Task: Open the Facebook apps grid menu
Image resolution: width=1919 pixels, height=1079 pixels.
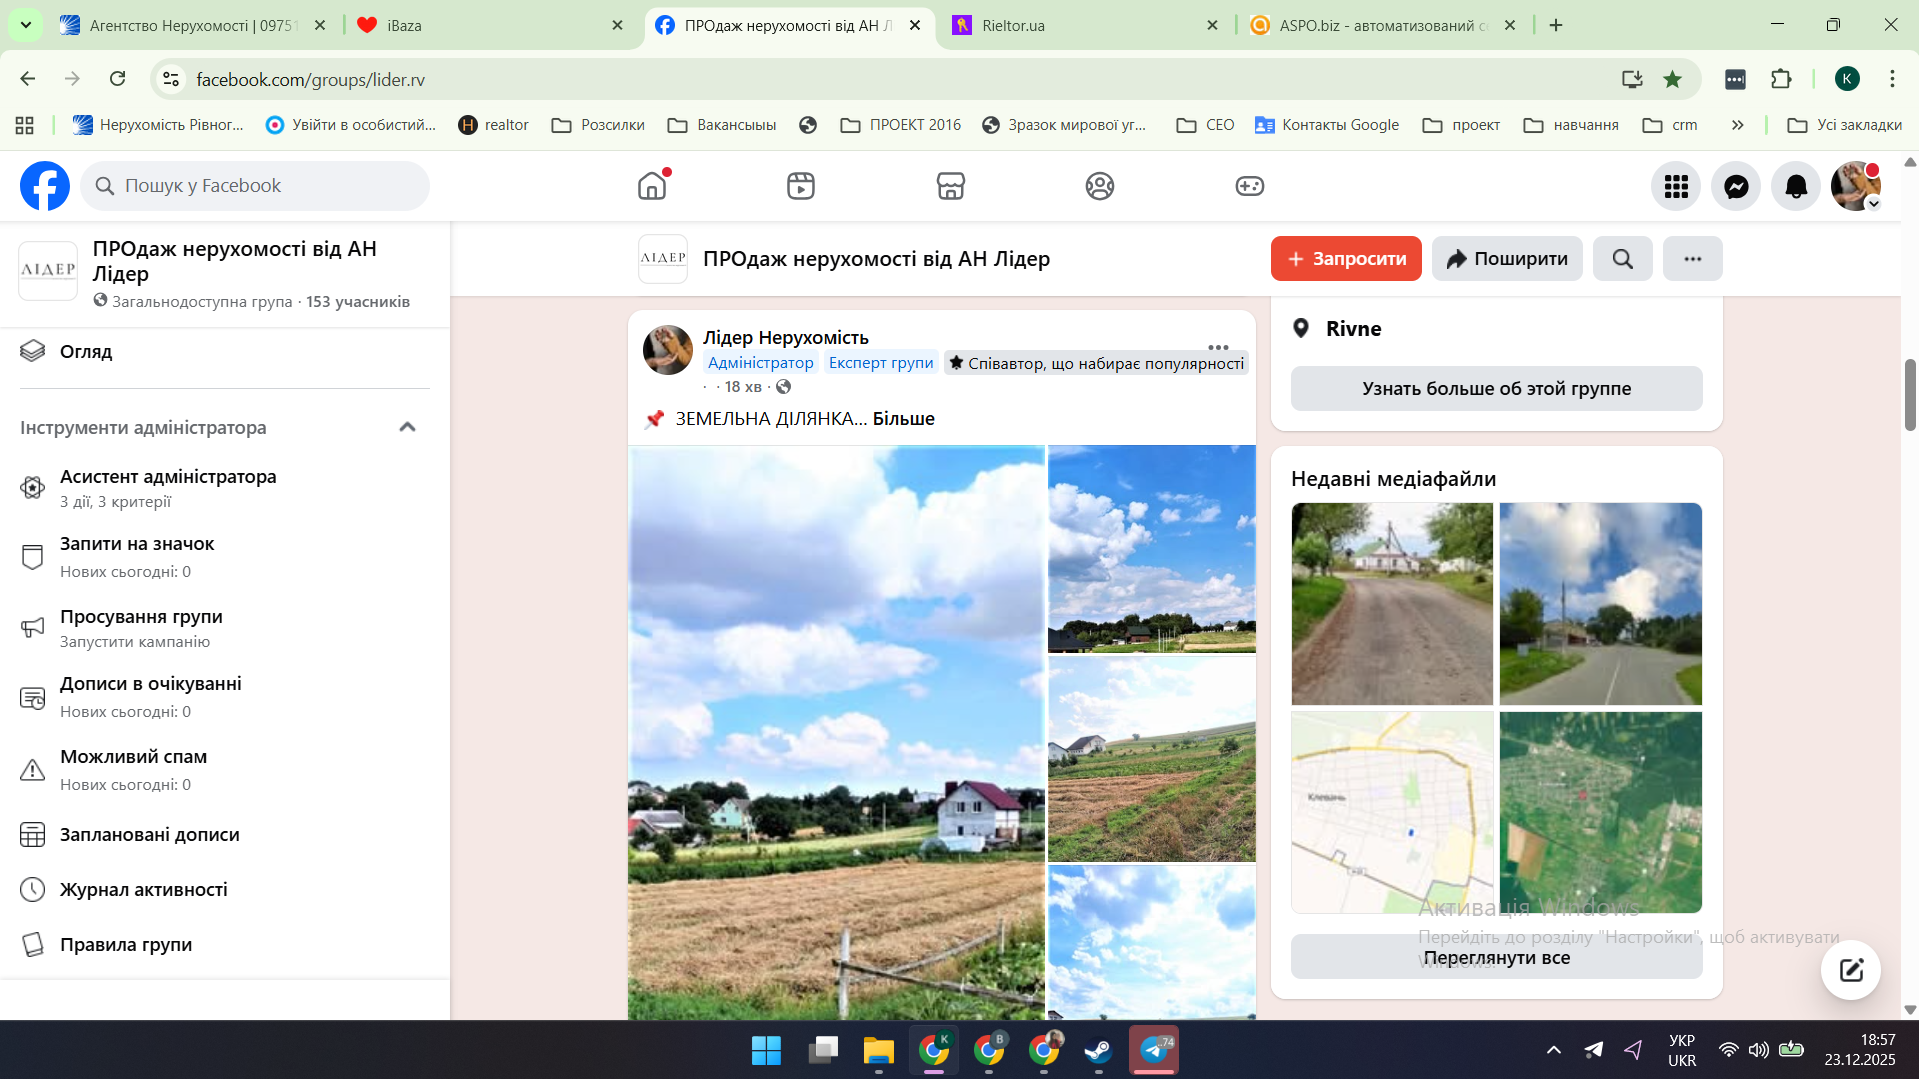Action: (1676, 186)
